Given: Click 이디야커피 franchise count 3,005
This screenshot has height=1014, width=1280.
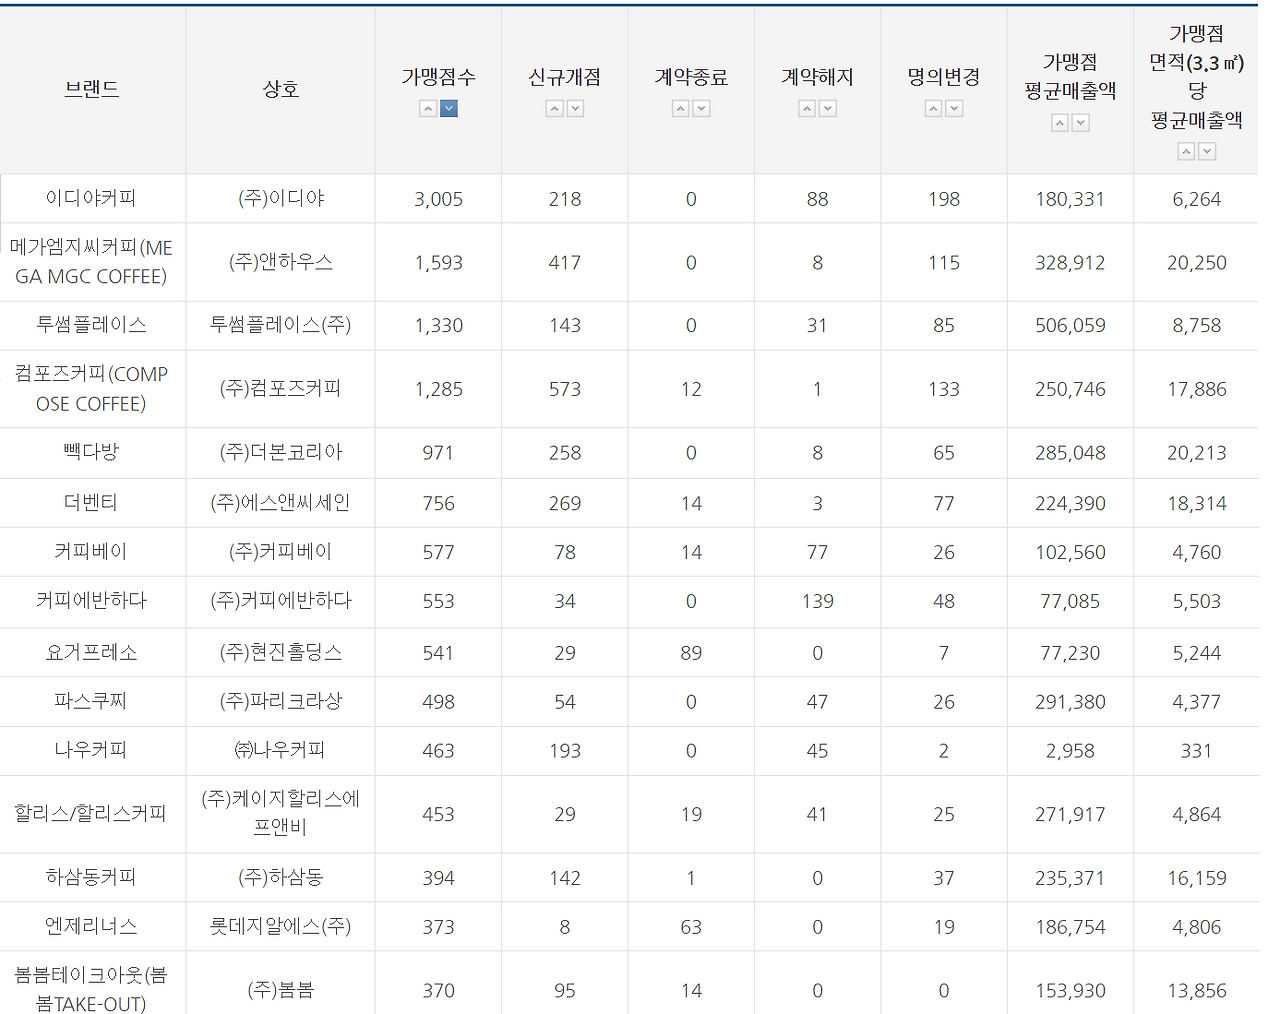Looking at the screenshot, I should pyautogui.click(x=439, y=199).
